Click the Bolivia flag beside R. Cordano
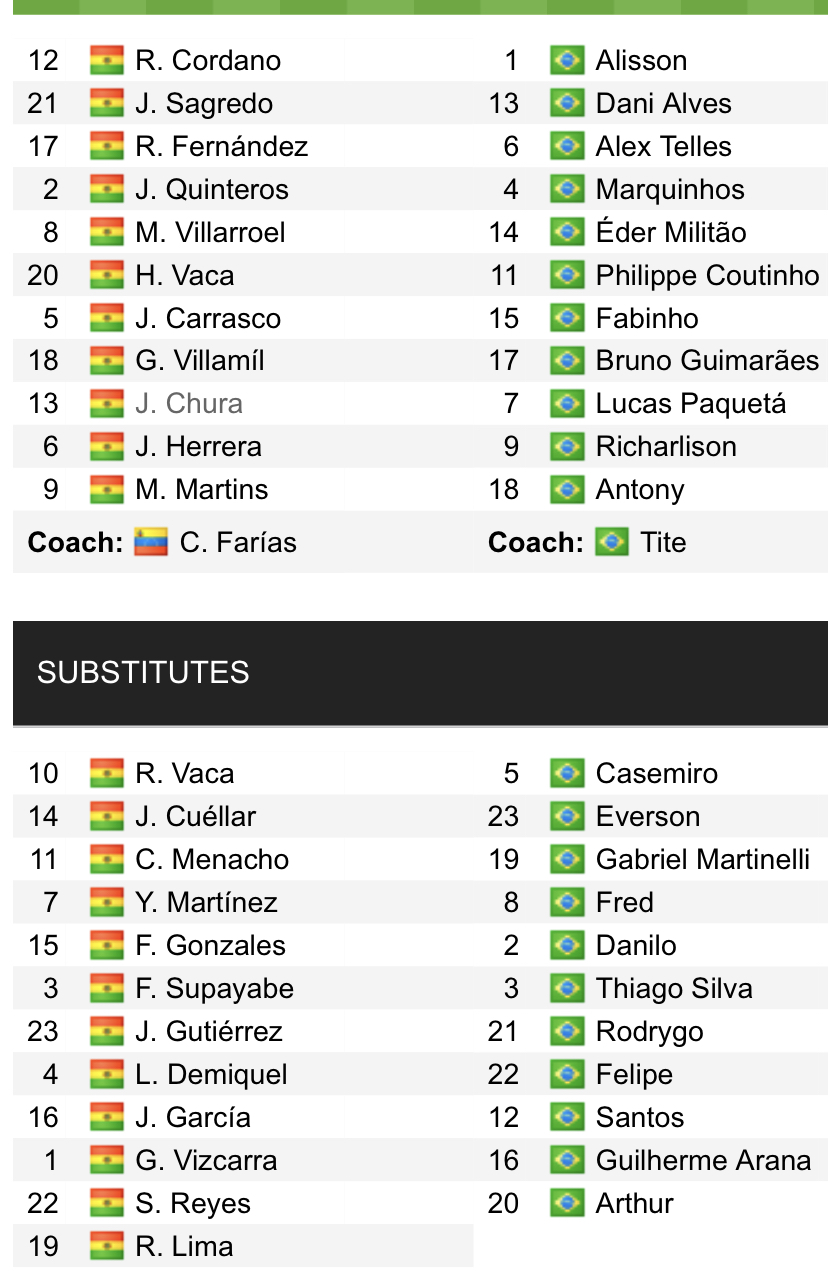The image size is (828, 1279). point(106,60)
